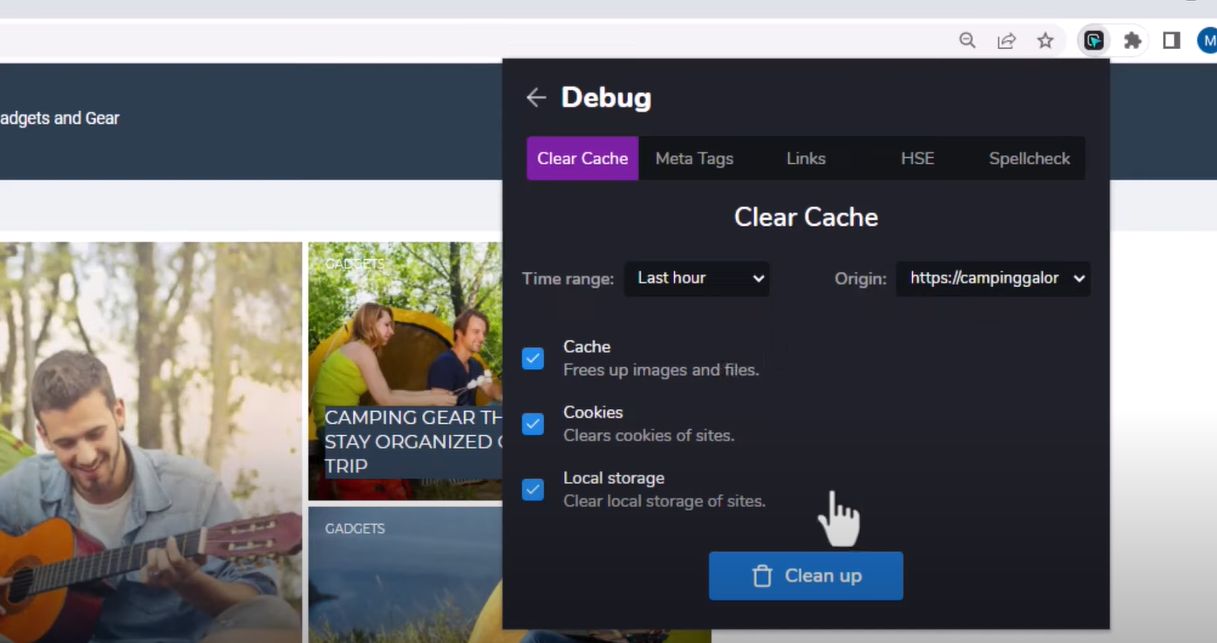
Task: Click the Cookies label text
Action: [x=593, y=412]
